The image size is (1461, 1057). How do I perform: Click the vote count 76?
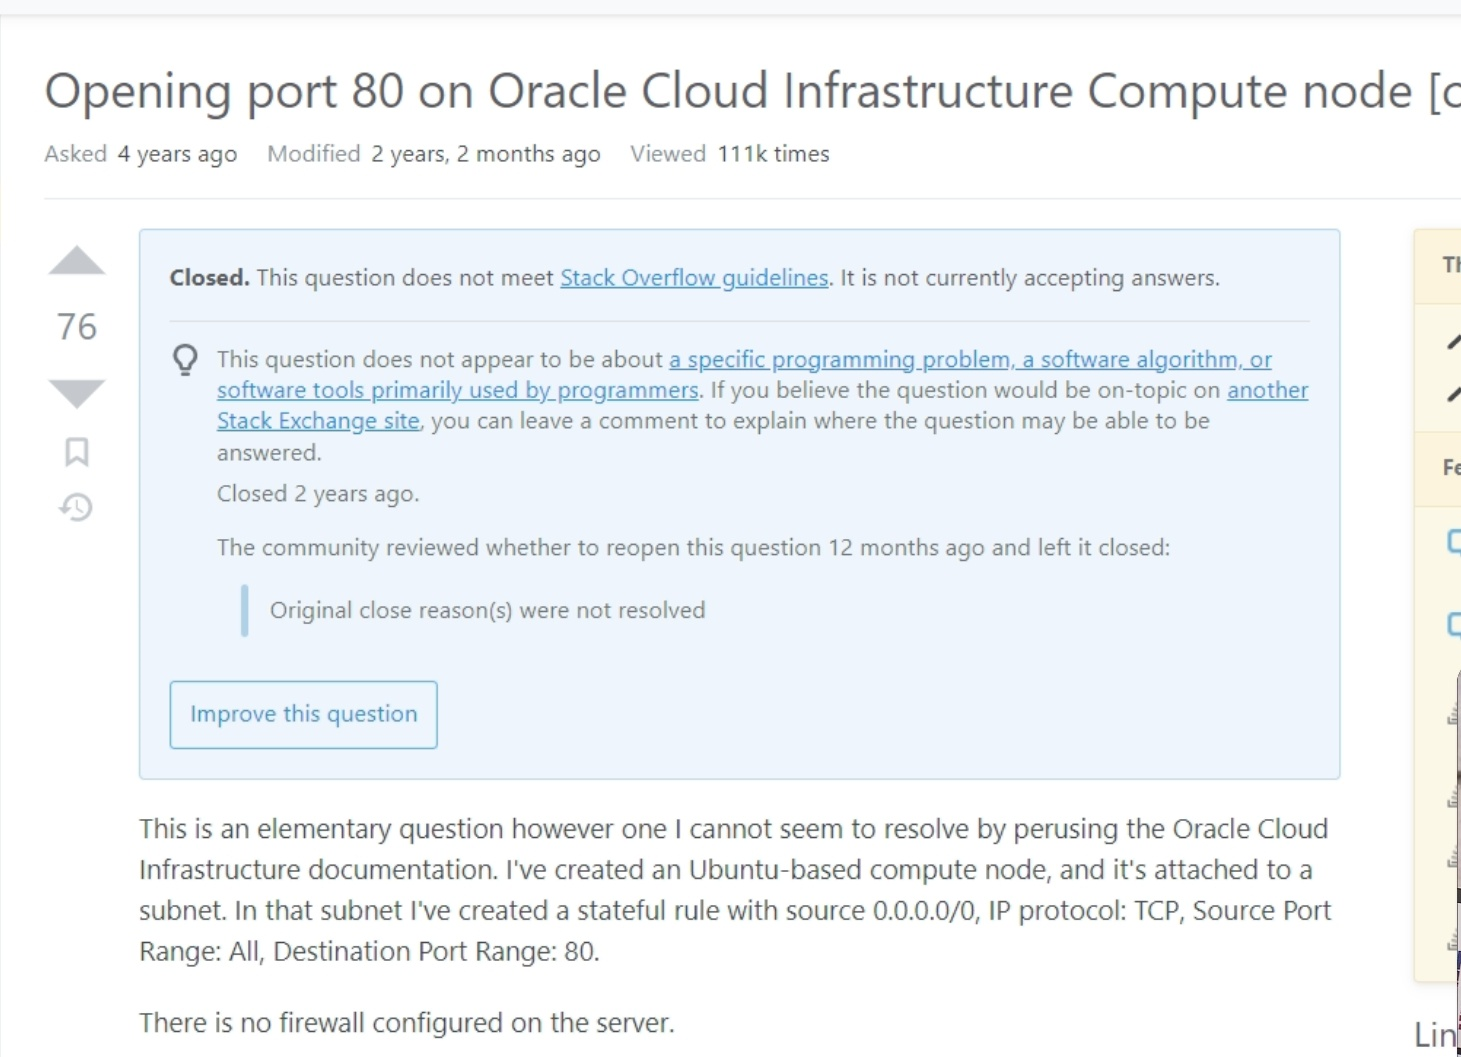77,327
